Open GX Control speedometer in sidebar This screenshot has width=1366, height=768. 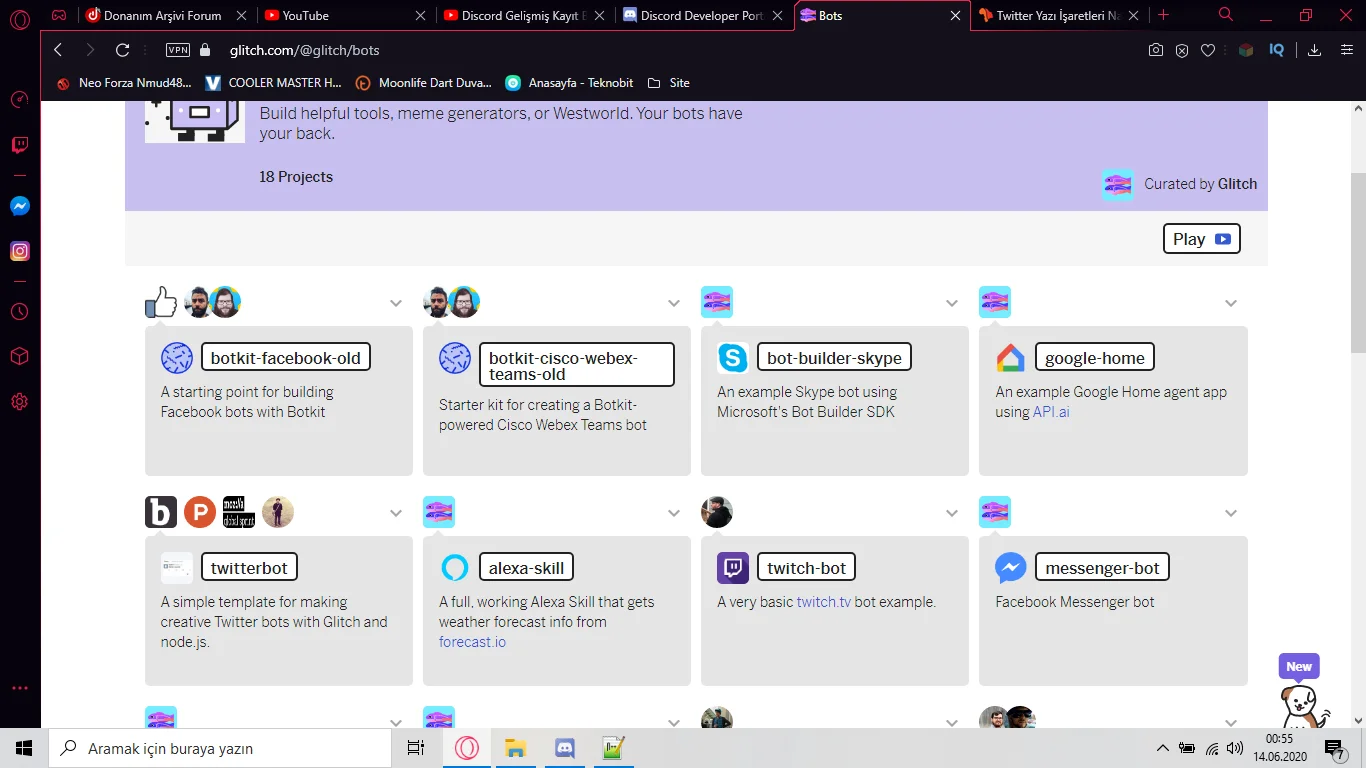[20, 99]
